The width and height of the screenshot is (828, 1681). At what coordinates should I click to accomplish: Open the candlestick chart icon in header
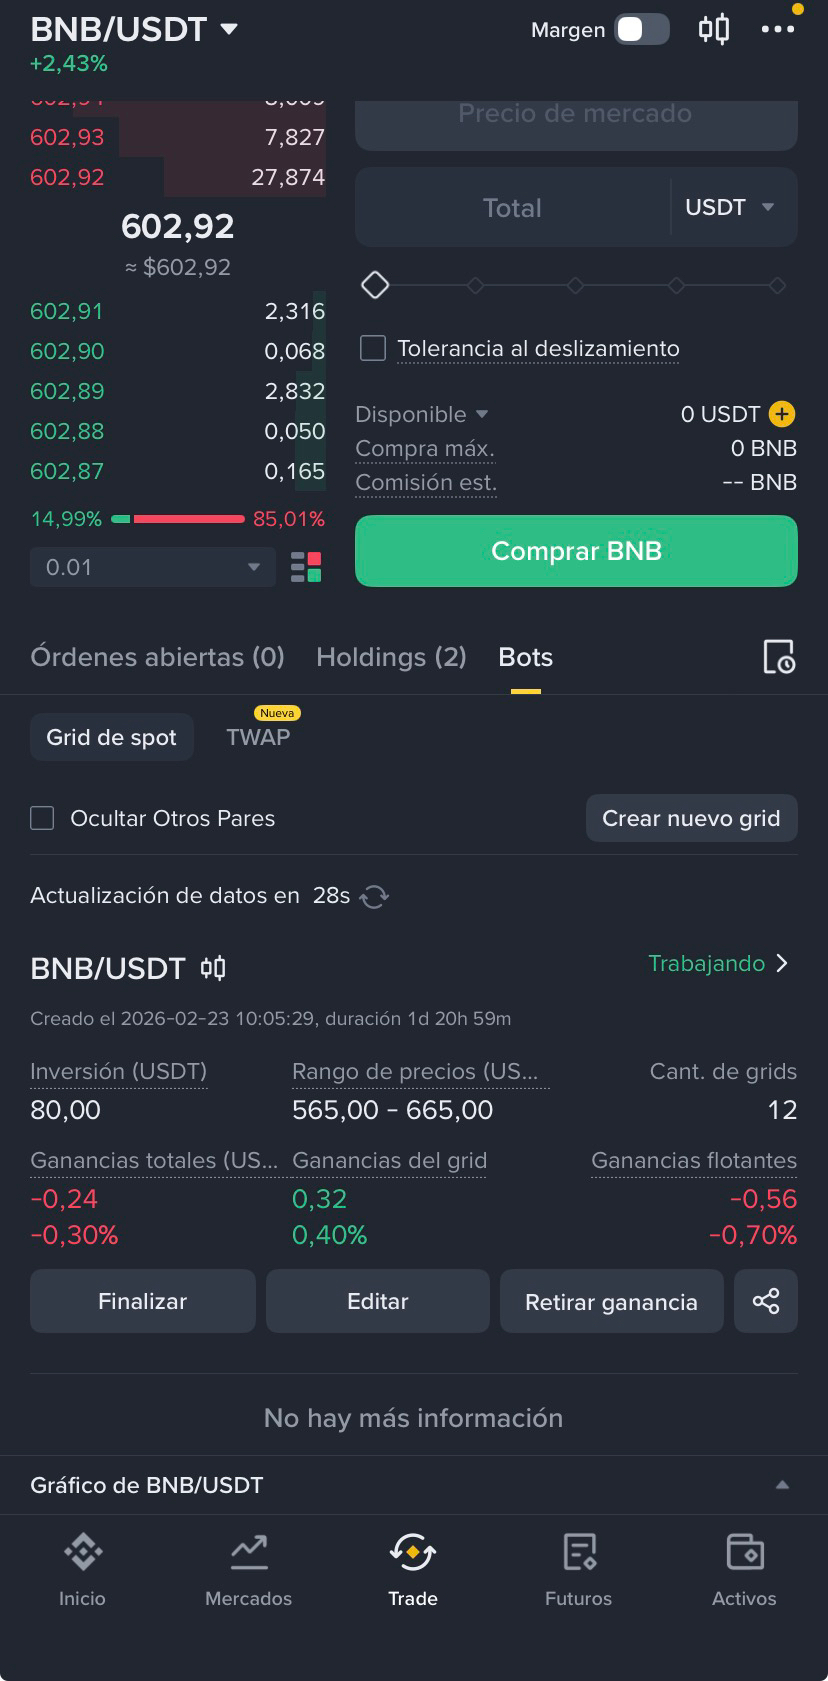[x=713, y=29]
